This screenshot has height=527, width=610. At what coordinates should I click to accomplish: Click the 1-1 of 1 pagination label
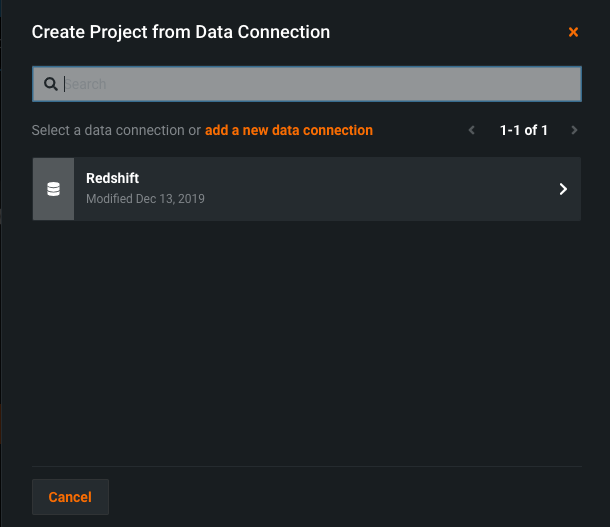(523, 130)
